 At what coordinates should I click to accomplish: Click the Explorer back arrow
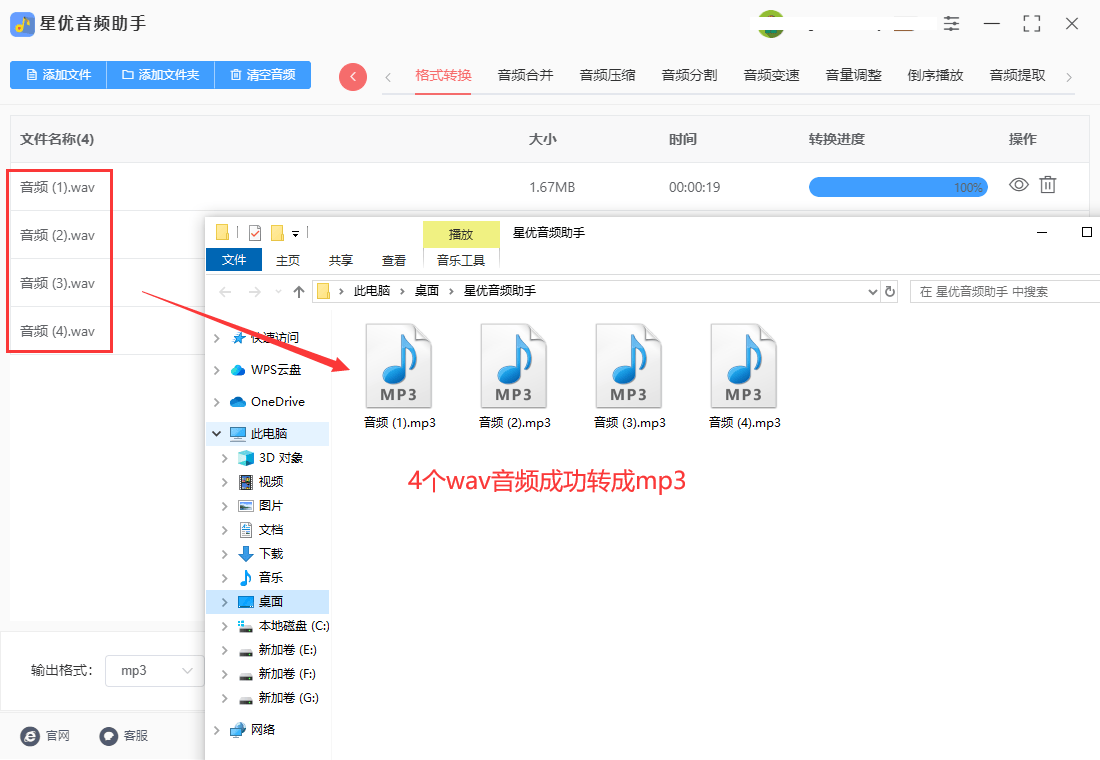[x=225, y=291]
